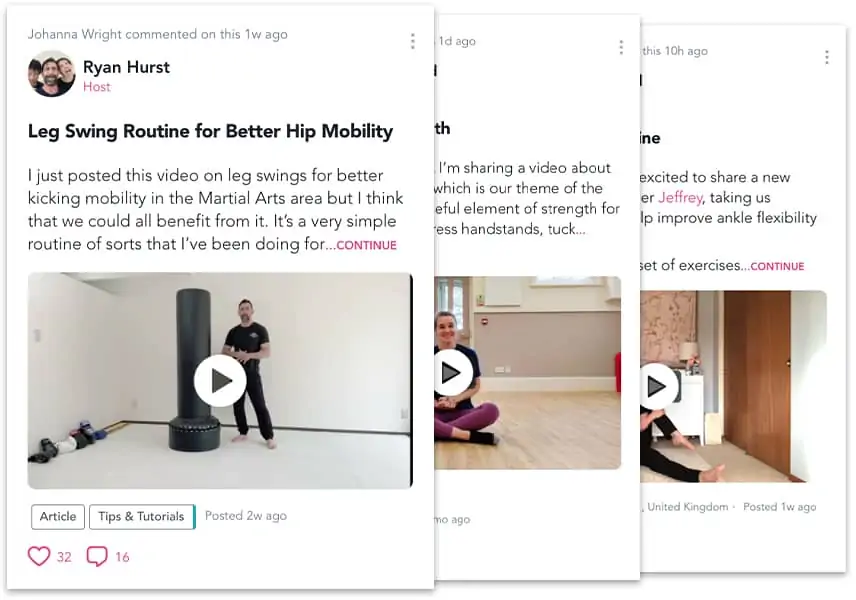Play the video of woman sitting cross-legged

pos(451,373)
